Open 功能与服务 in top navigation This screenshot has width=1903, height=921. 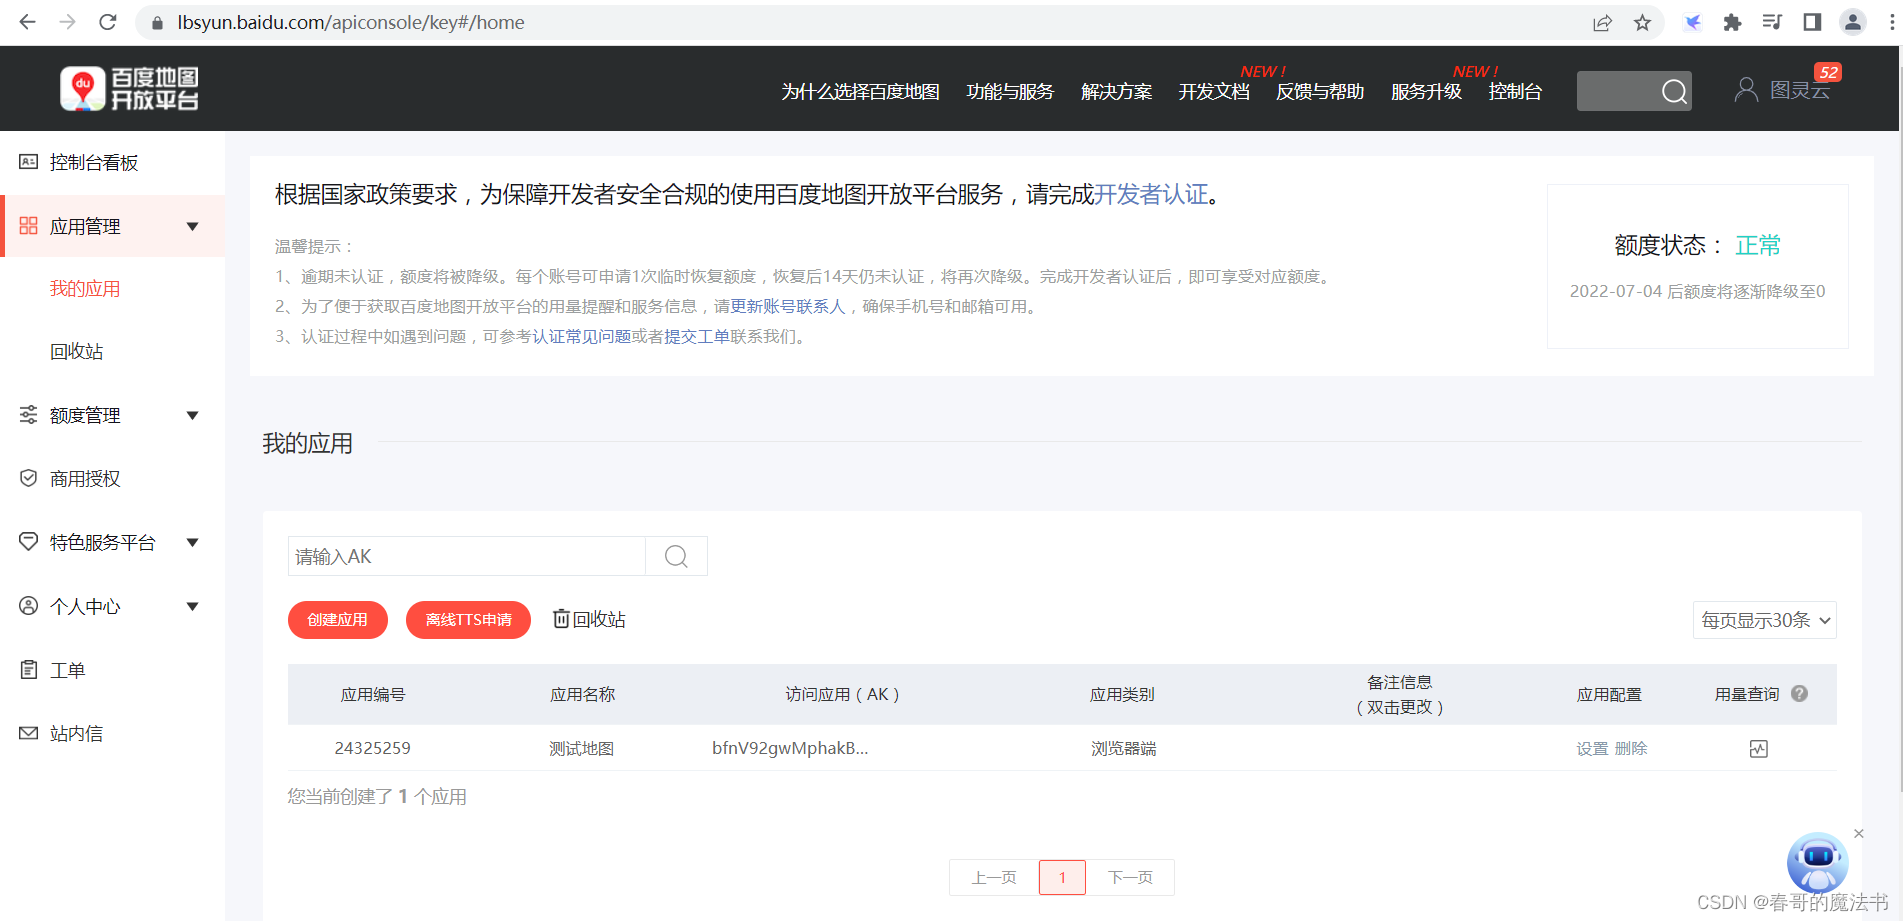point(1010,92)
